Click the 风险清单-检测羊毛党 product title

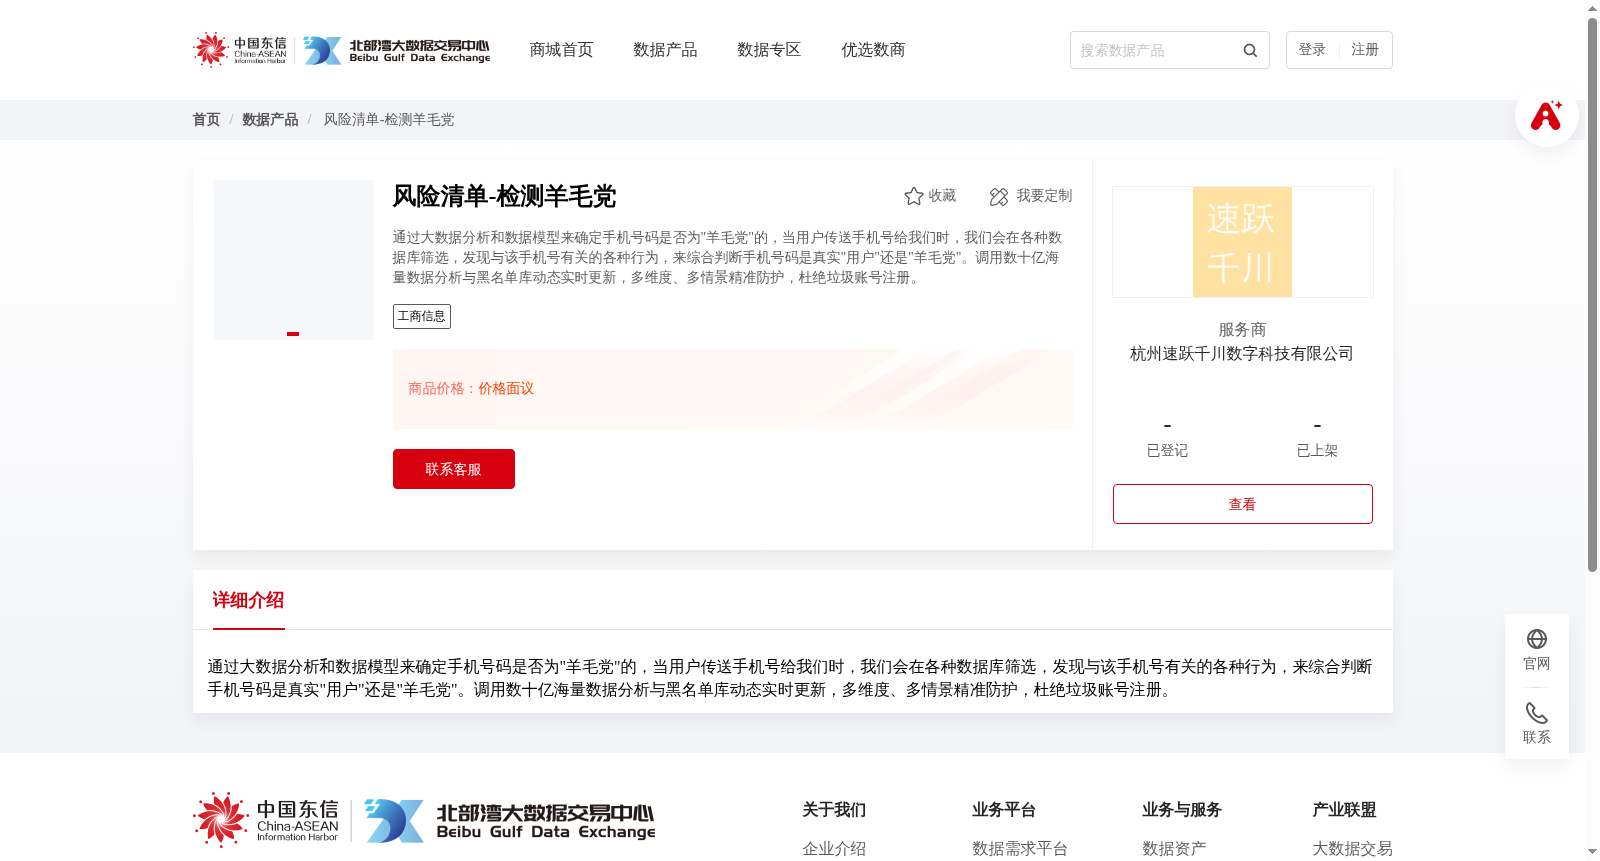click(x=504, y=196)
